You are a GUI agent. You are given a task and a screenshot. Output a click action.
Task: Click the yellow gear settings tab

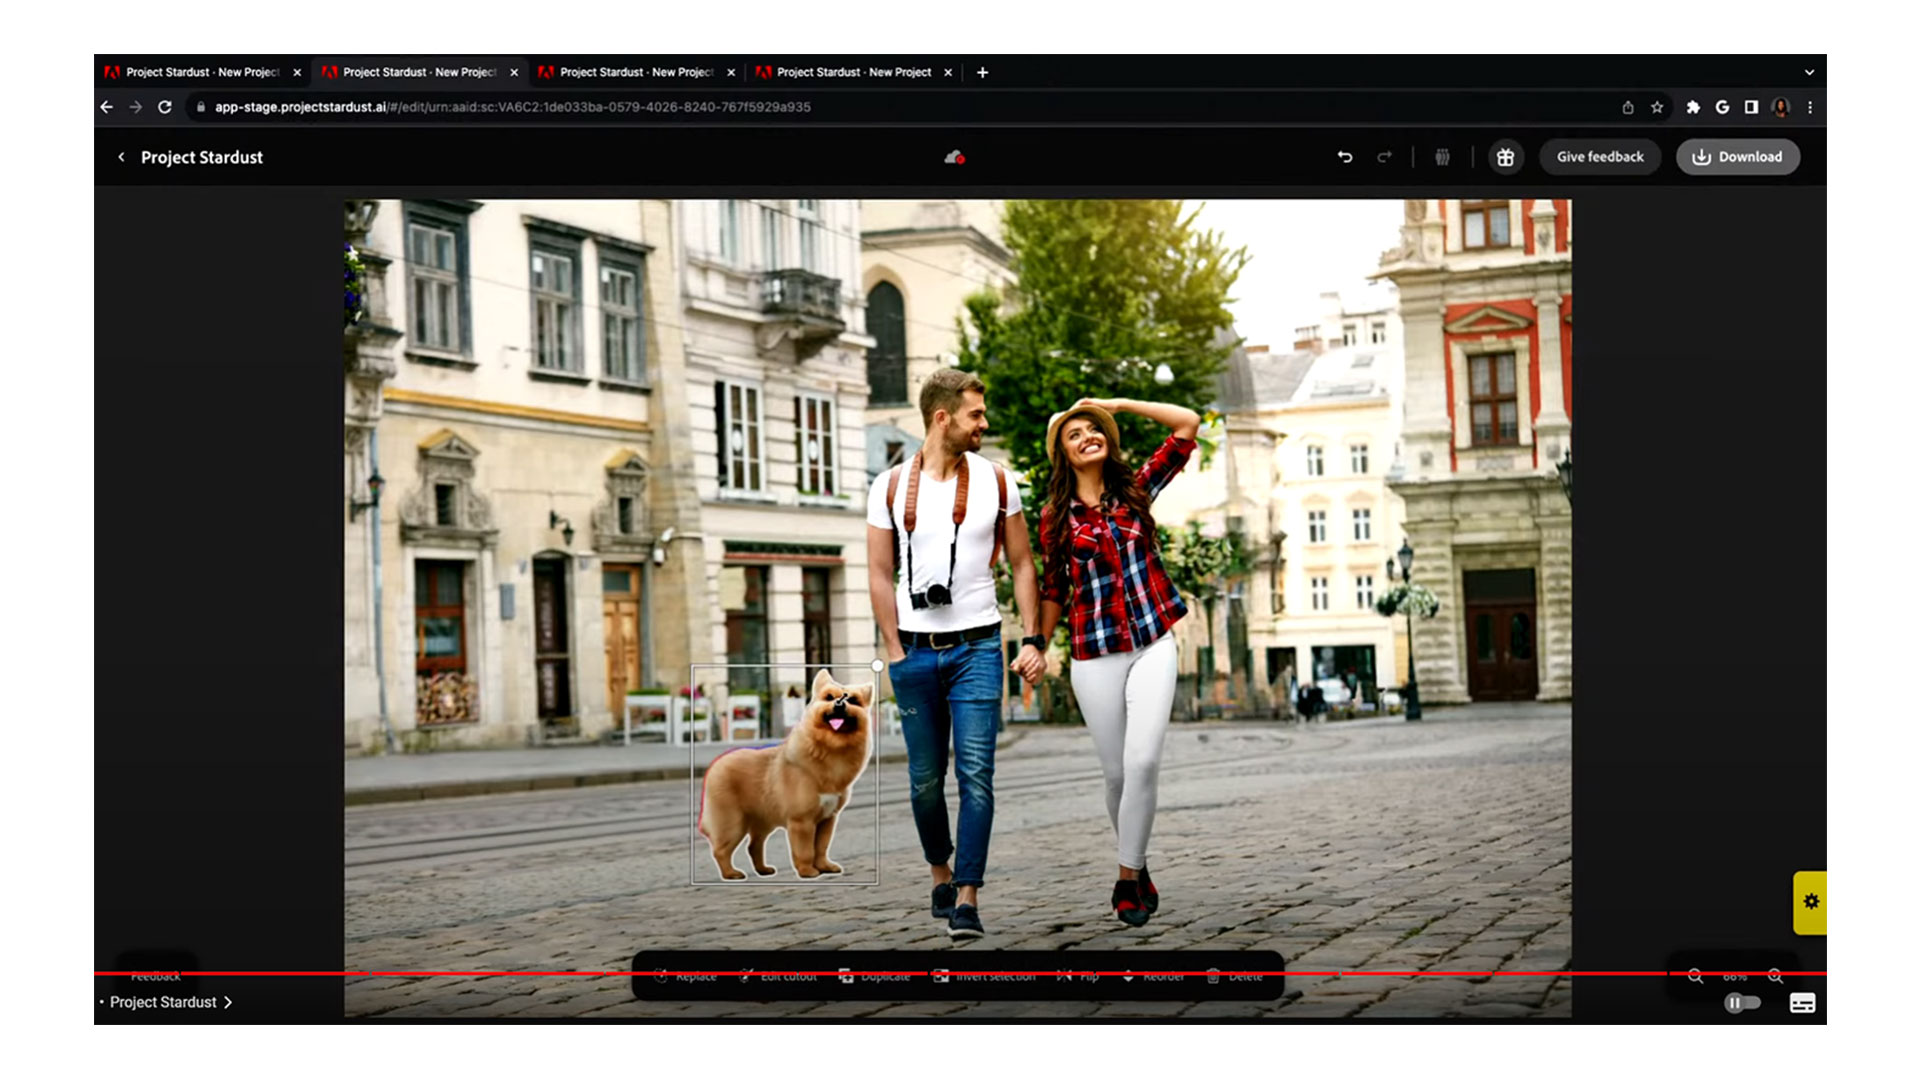pyautogui.click(x=1810, y=902)
